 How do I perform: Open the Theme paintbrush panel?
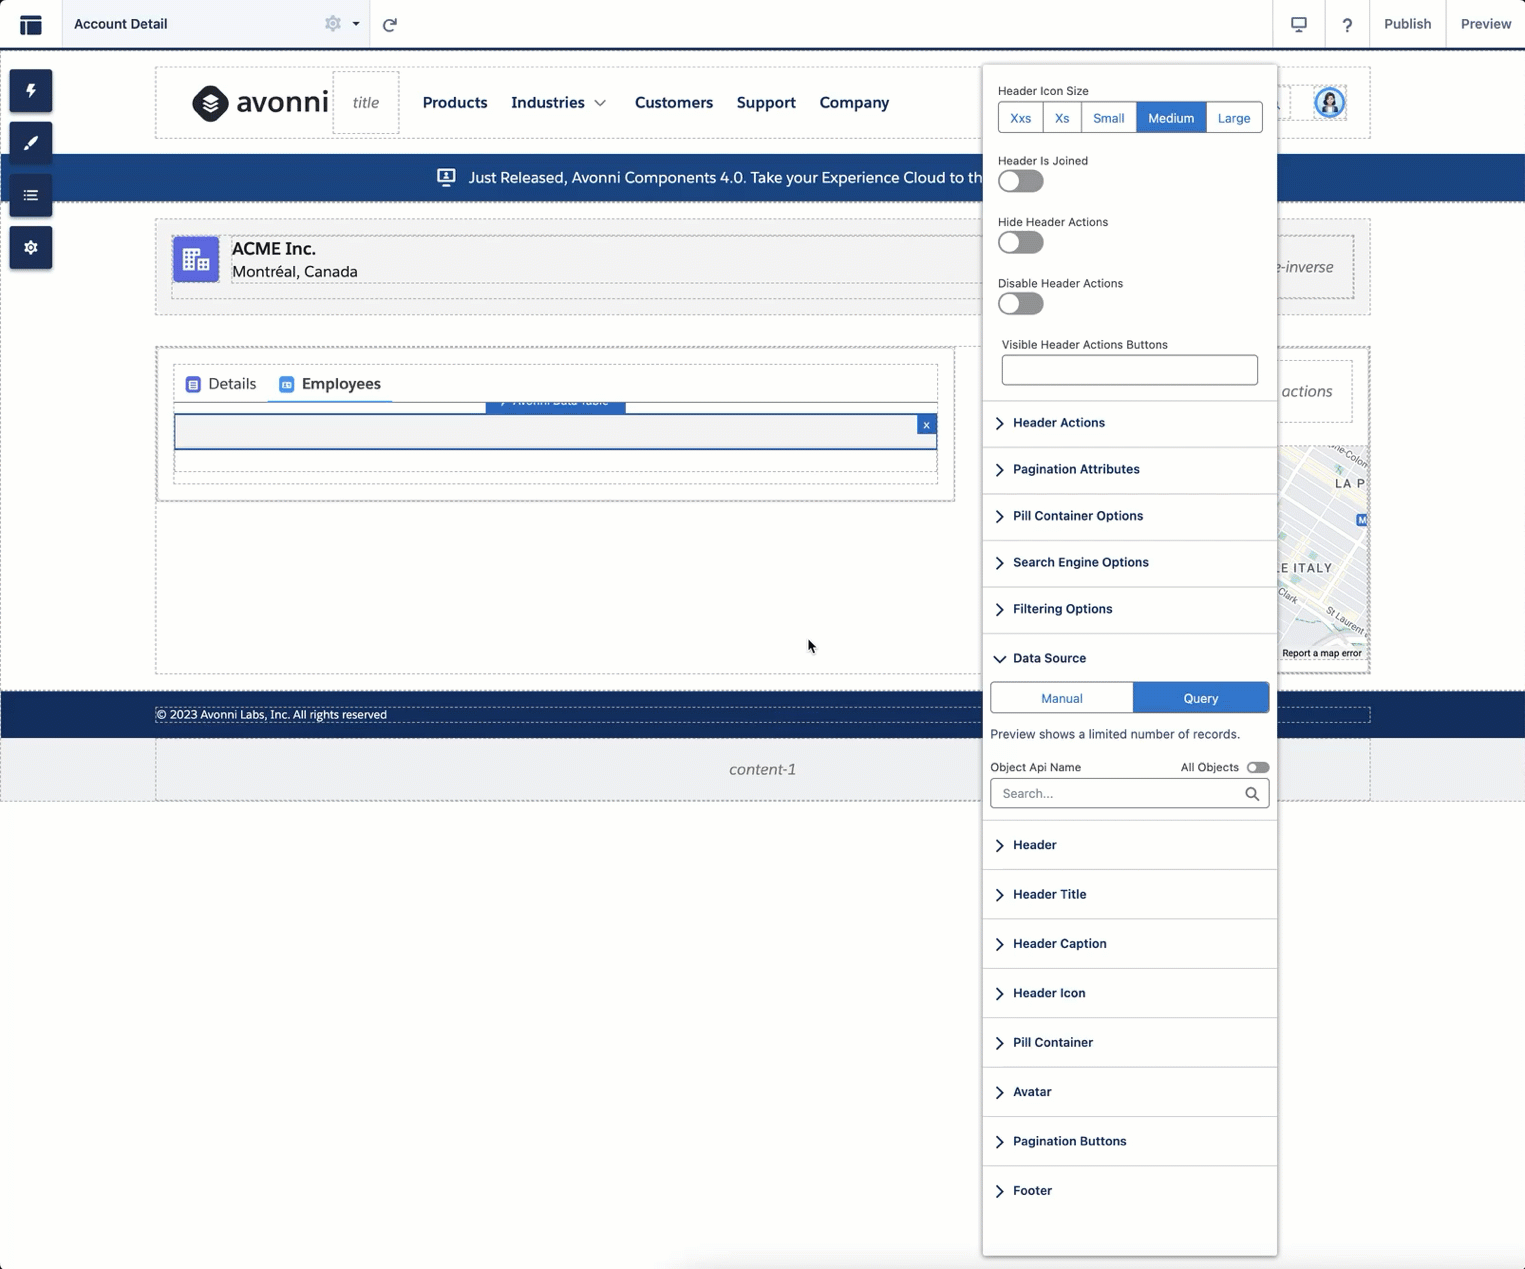(x=31, y=143)
